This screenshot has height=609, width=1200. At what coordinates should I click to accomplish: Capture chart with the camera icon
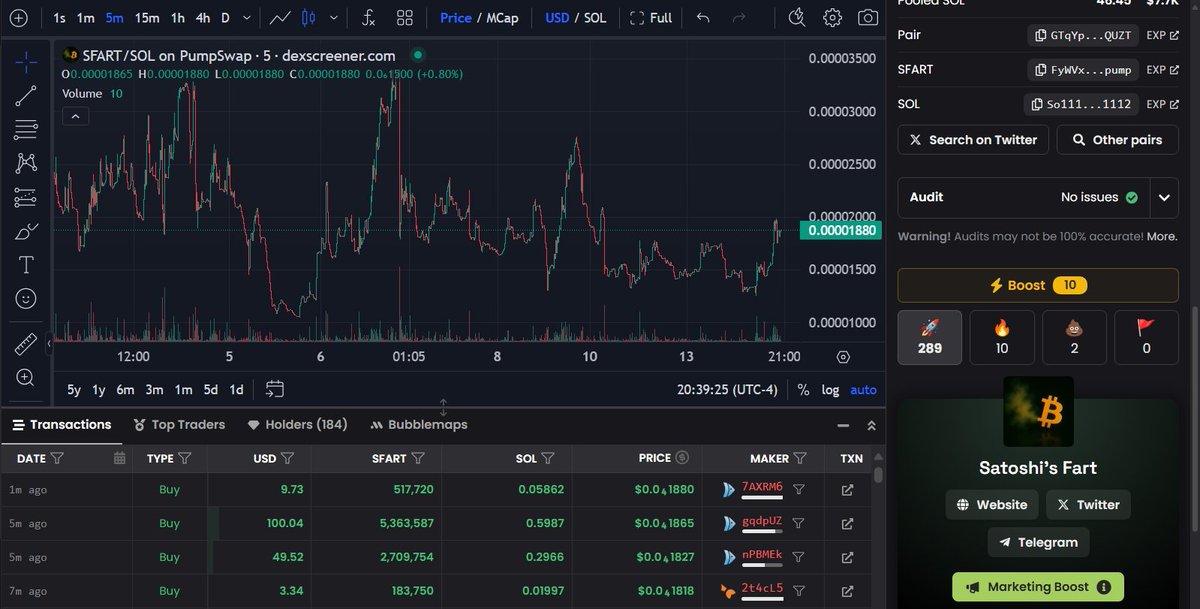point(867,17)
